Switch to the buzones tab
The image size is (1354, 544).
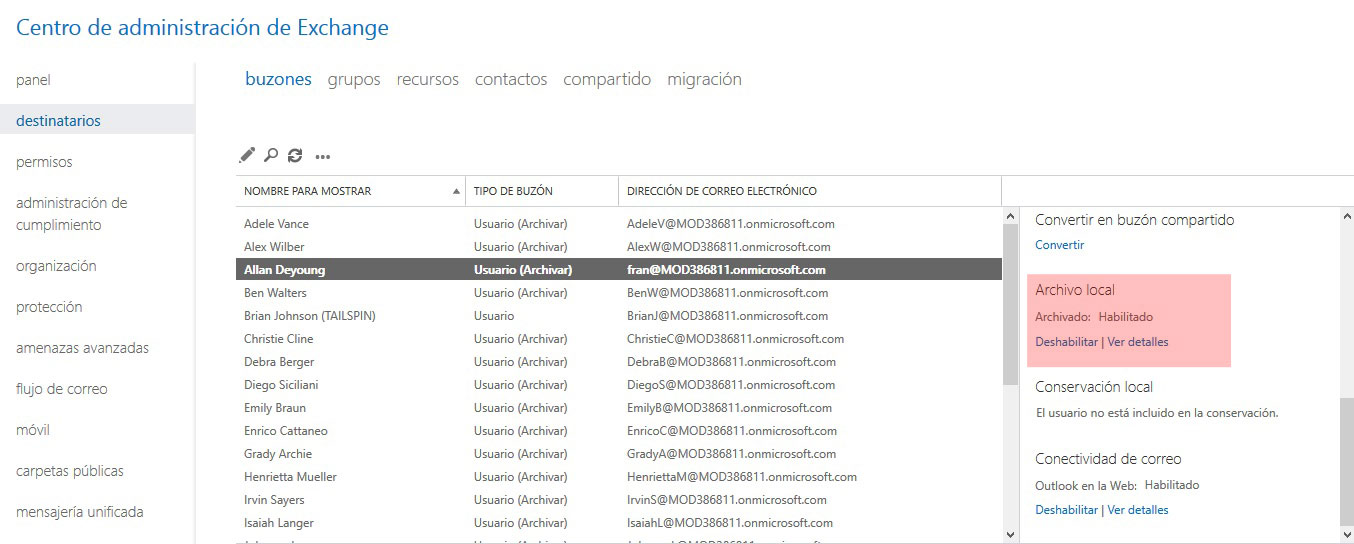point(278,79)
